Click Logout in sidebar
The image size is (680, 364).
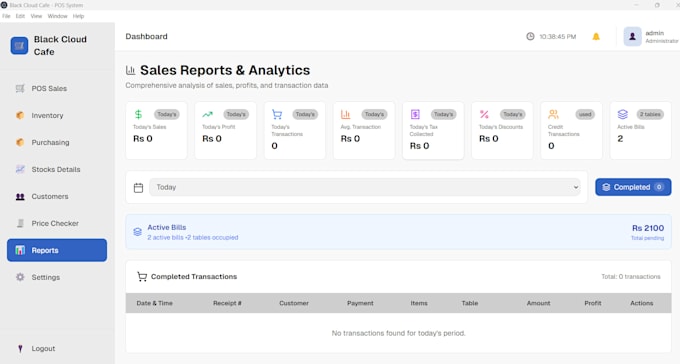(57, 348)
